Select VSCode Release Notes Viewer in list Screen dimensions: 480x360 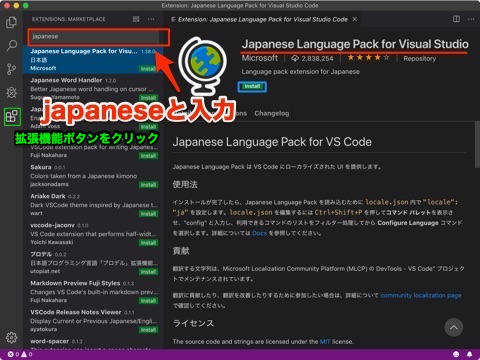(93, 321)
